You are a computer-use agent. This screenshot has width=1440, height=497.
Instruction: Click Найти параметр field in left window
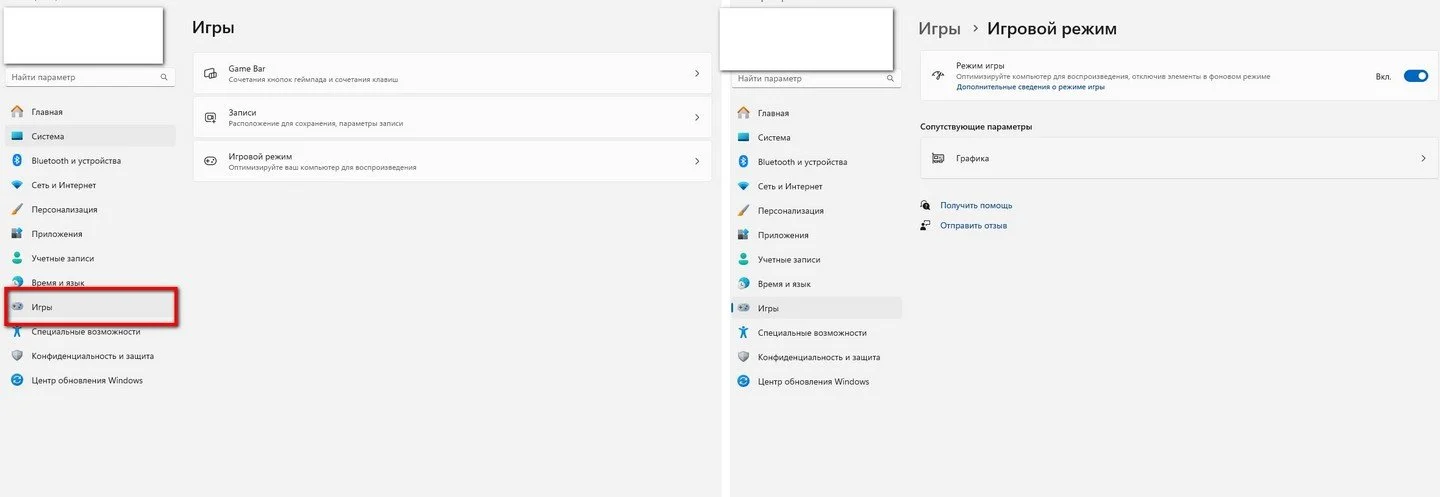89,77
